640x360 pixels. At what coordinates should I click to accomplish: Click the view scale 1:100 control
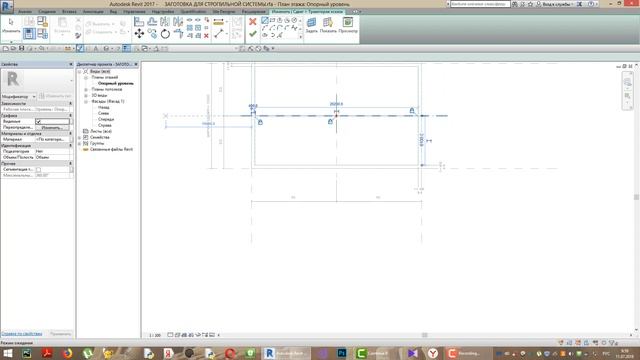coord(155,335)
